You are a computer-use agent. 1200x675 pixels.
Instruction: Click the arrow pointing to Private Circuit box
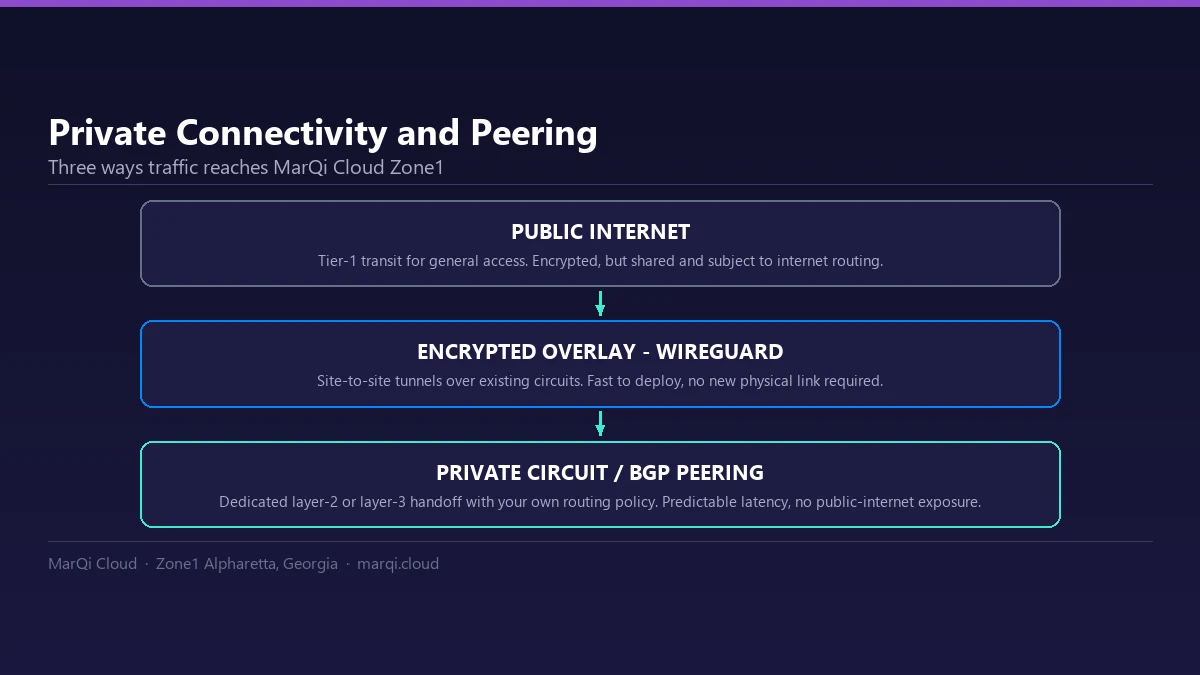coord(600,423)
